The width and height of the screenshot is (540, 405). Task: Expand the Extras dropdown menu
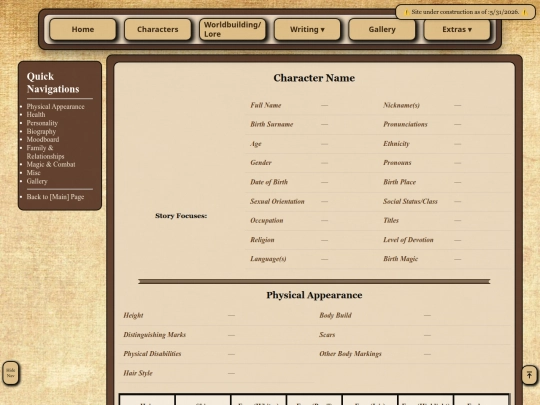[457, 29]
